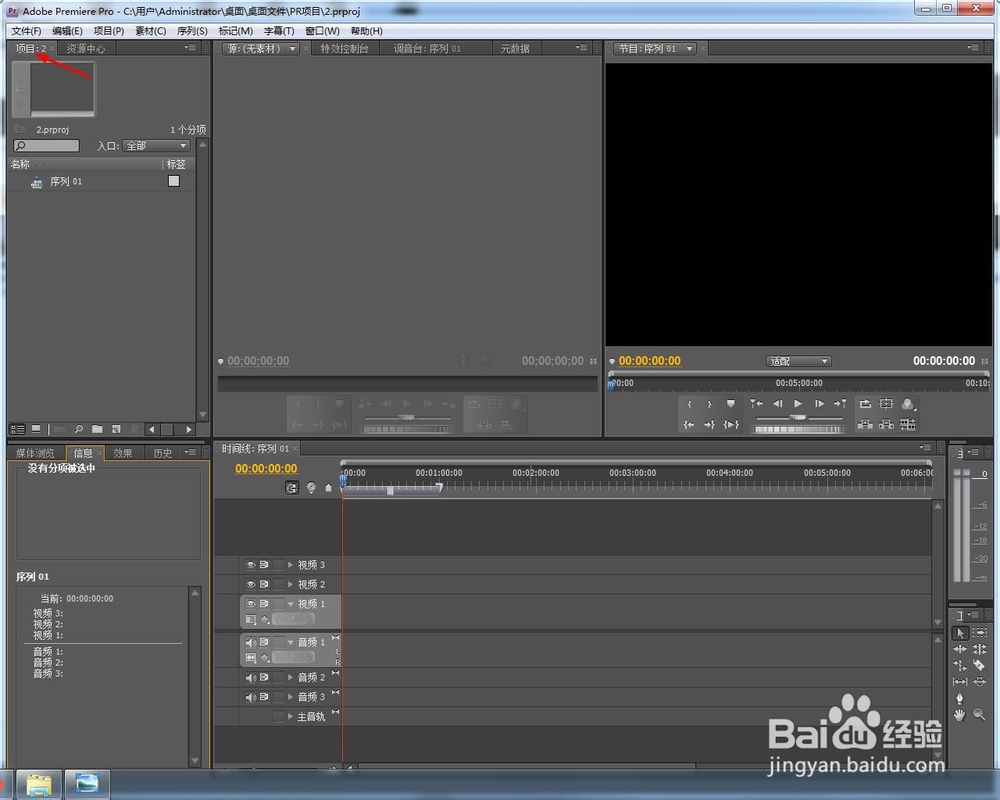This screenshot has width=1000, height=800.
Task: Toggle Safe Margins in program monitor
Action: coord(886,404)
